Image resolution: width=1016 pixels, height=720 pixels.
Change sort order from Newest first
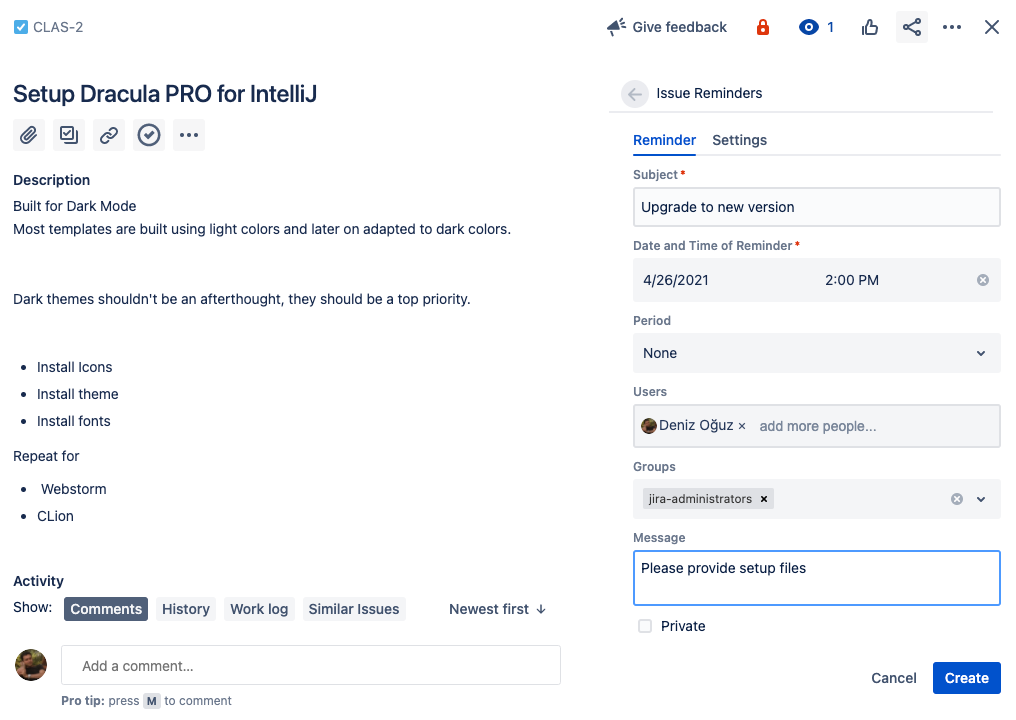497,609
